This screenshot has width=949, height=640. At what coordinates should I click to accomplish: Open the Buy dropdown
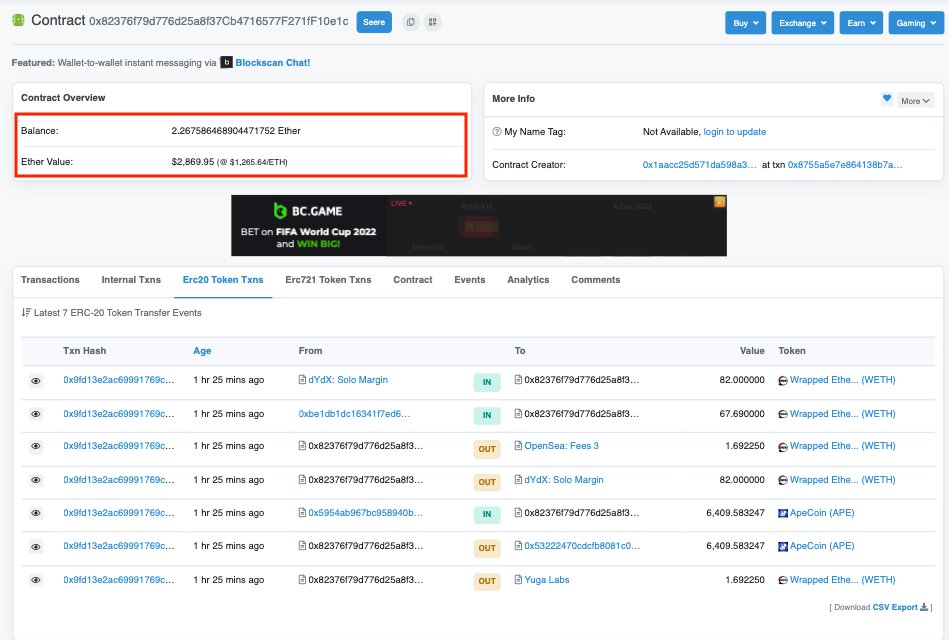(746, 23)
